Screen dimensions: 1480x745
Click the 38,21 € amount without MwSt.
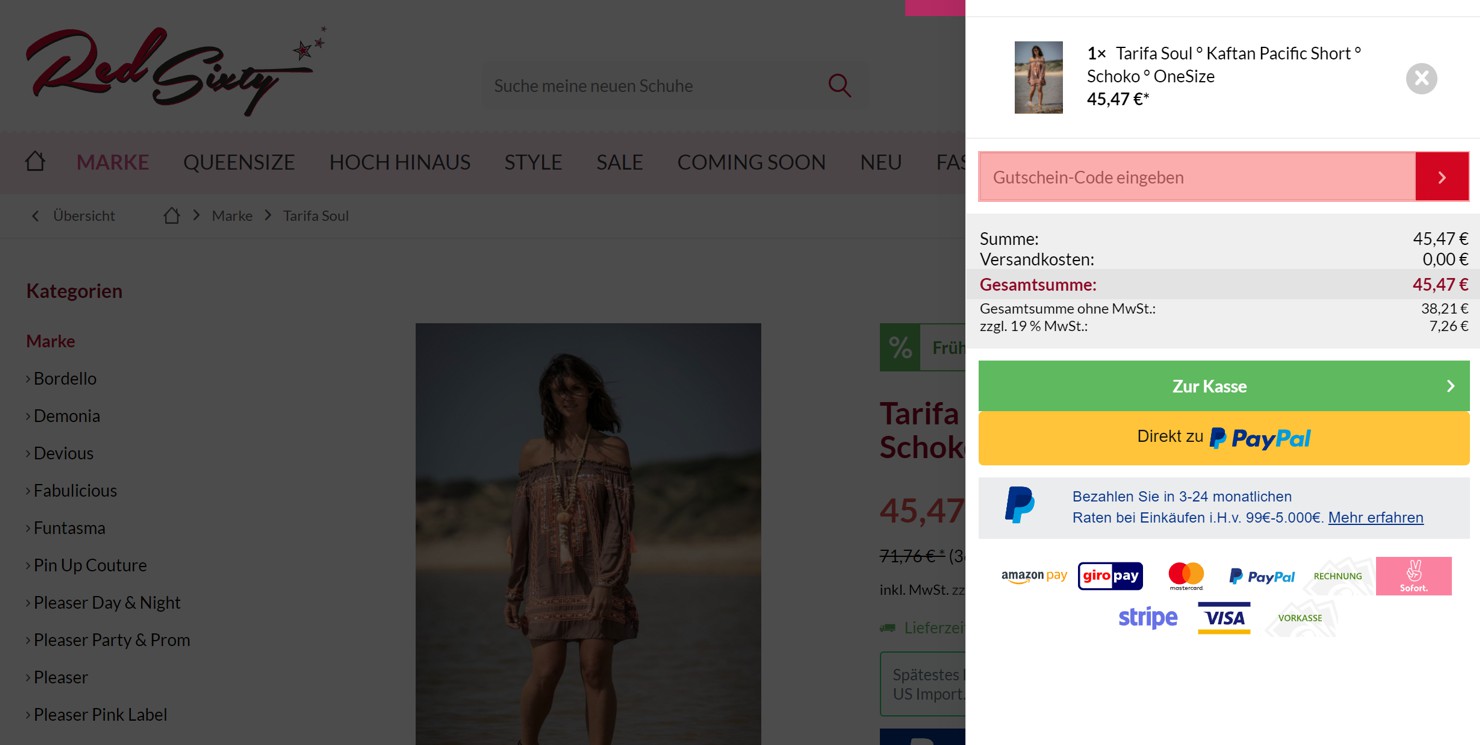click(1444, 309)
